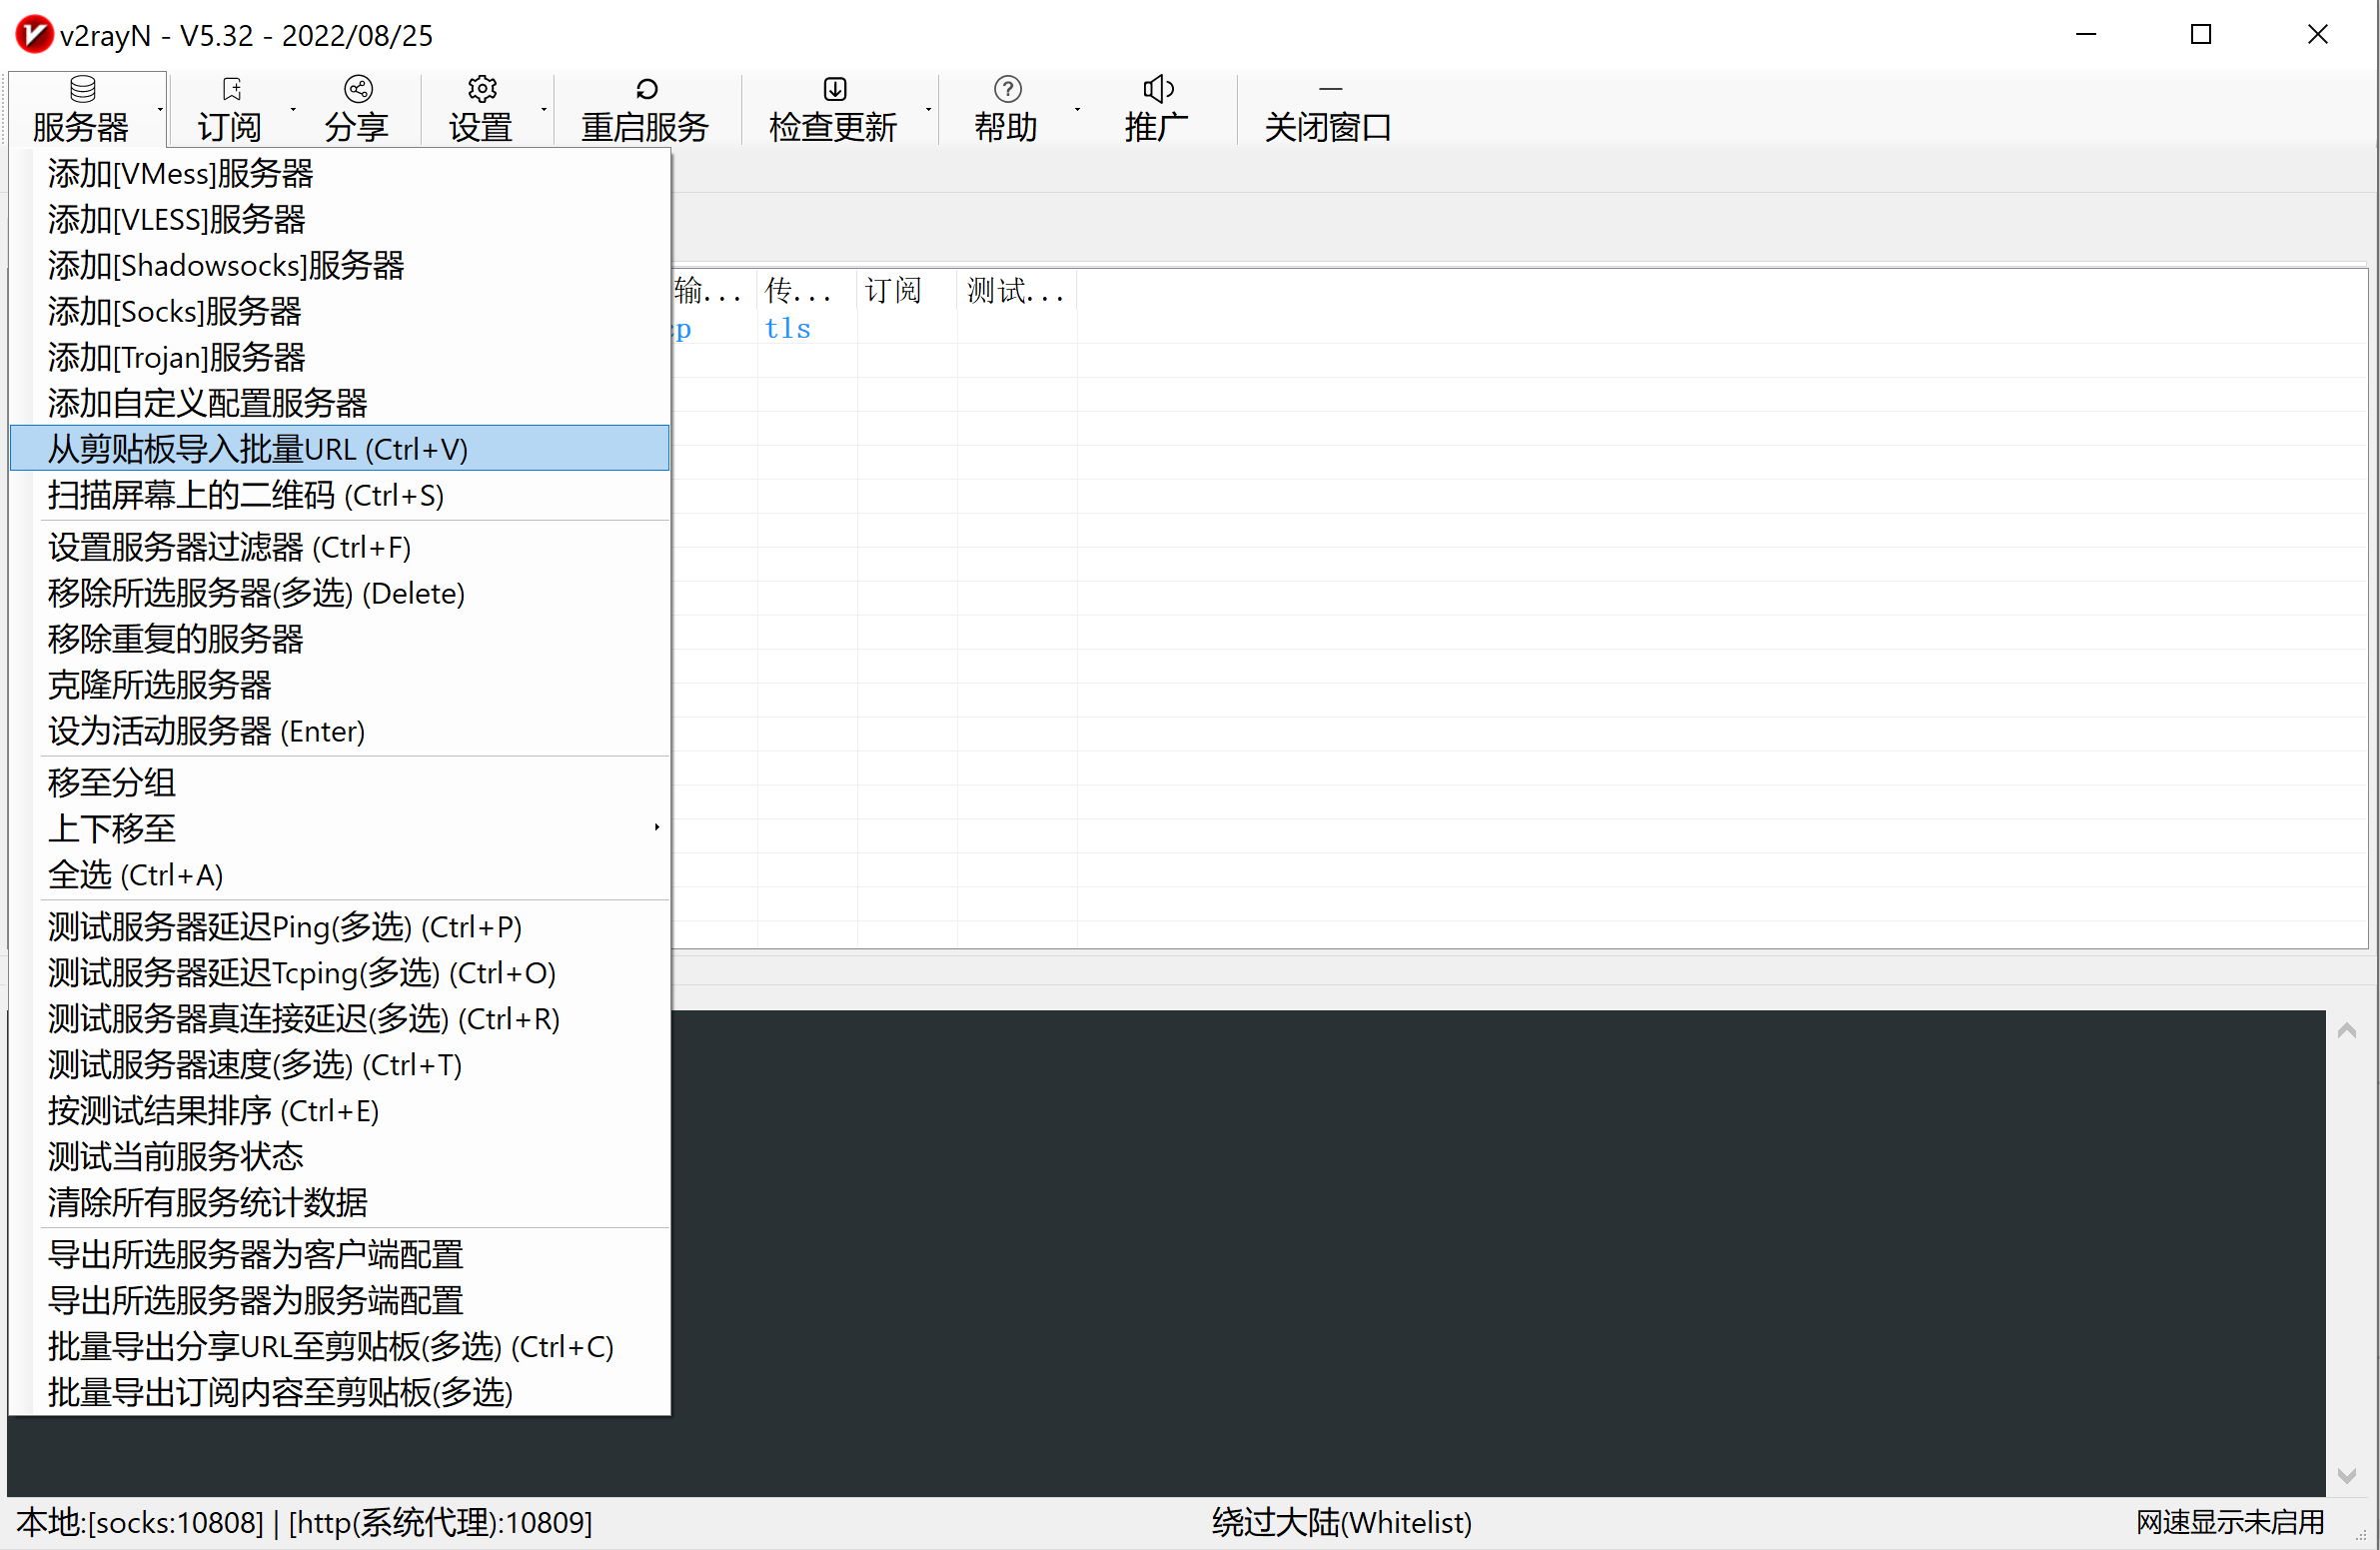Click the 分享 share toolbar icon
Image resolution: width=2380 pixels, height=1550 pixels.
click(358, 89)
